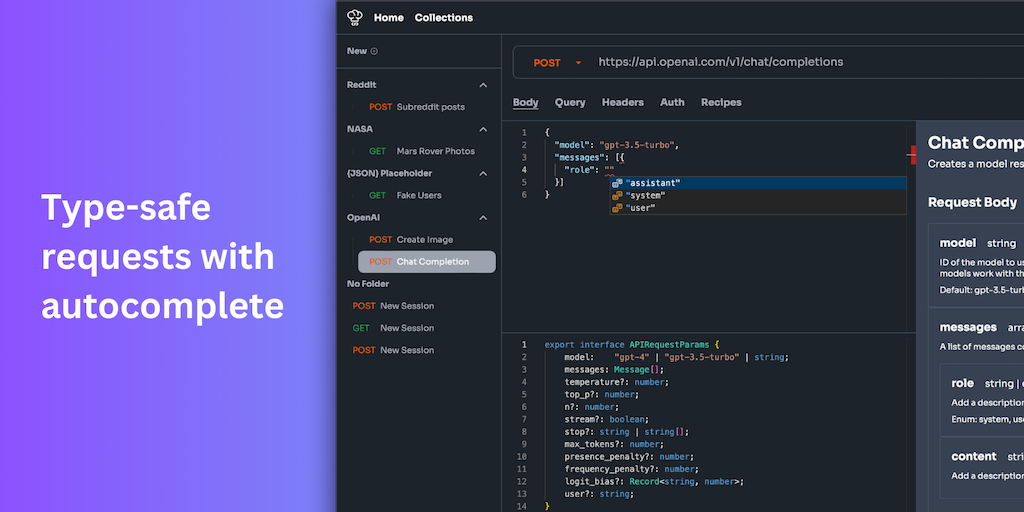Click the enum icon beside "user" suggestion
1024x512 pixels.
coord(617,208)
